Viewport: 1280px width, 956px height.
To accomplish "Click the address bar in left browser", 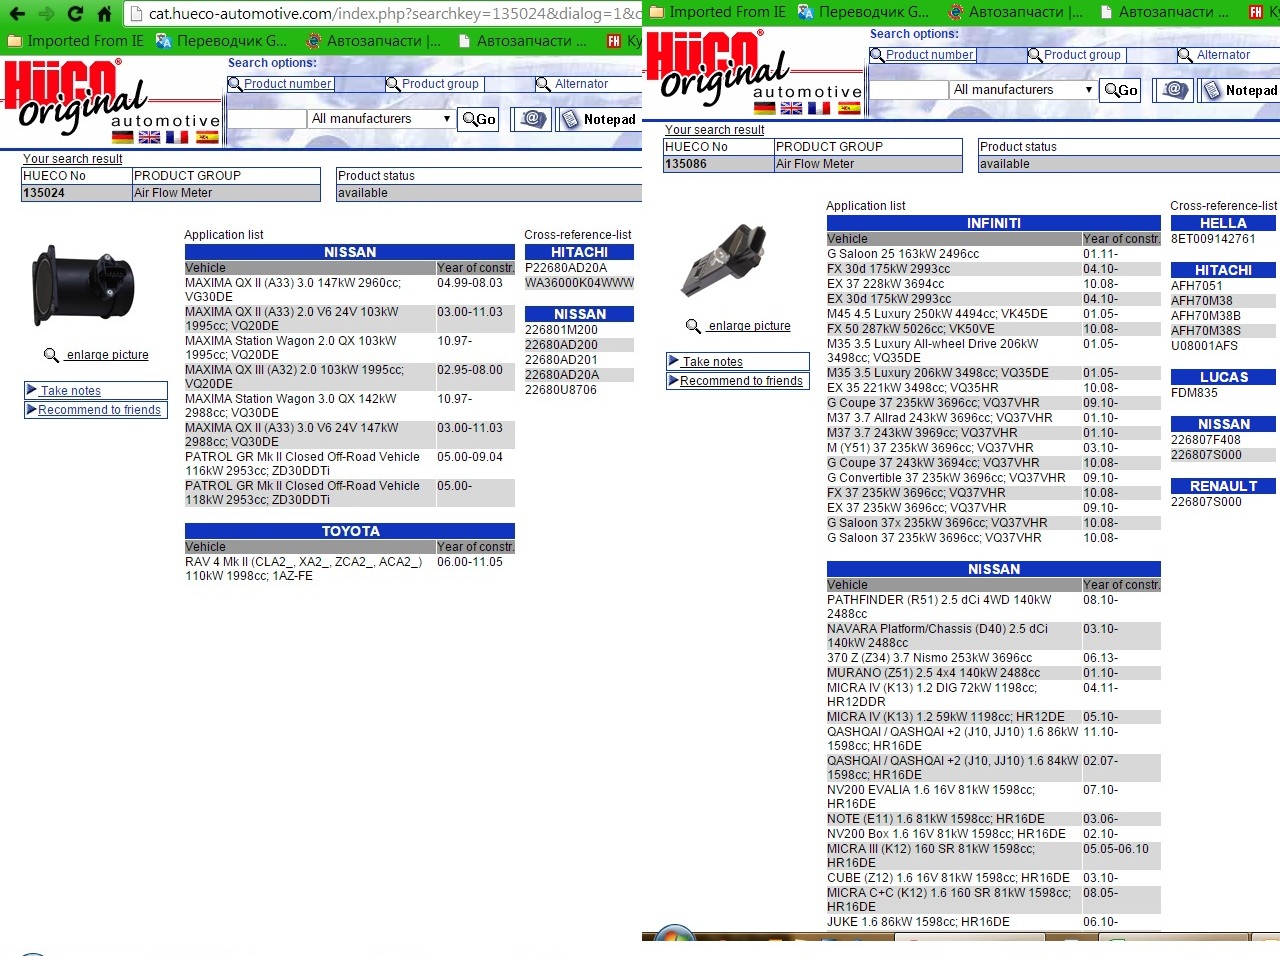I will pos(387,14).
